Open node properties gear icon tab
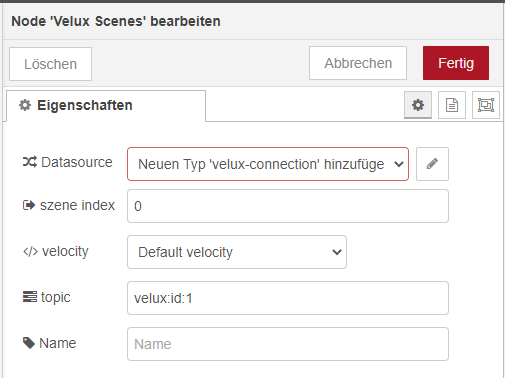This screenshot has height=378, width=505. coord(418,105)
